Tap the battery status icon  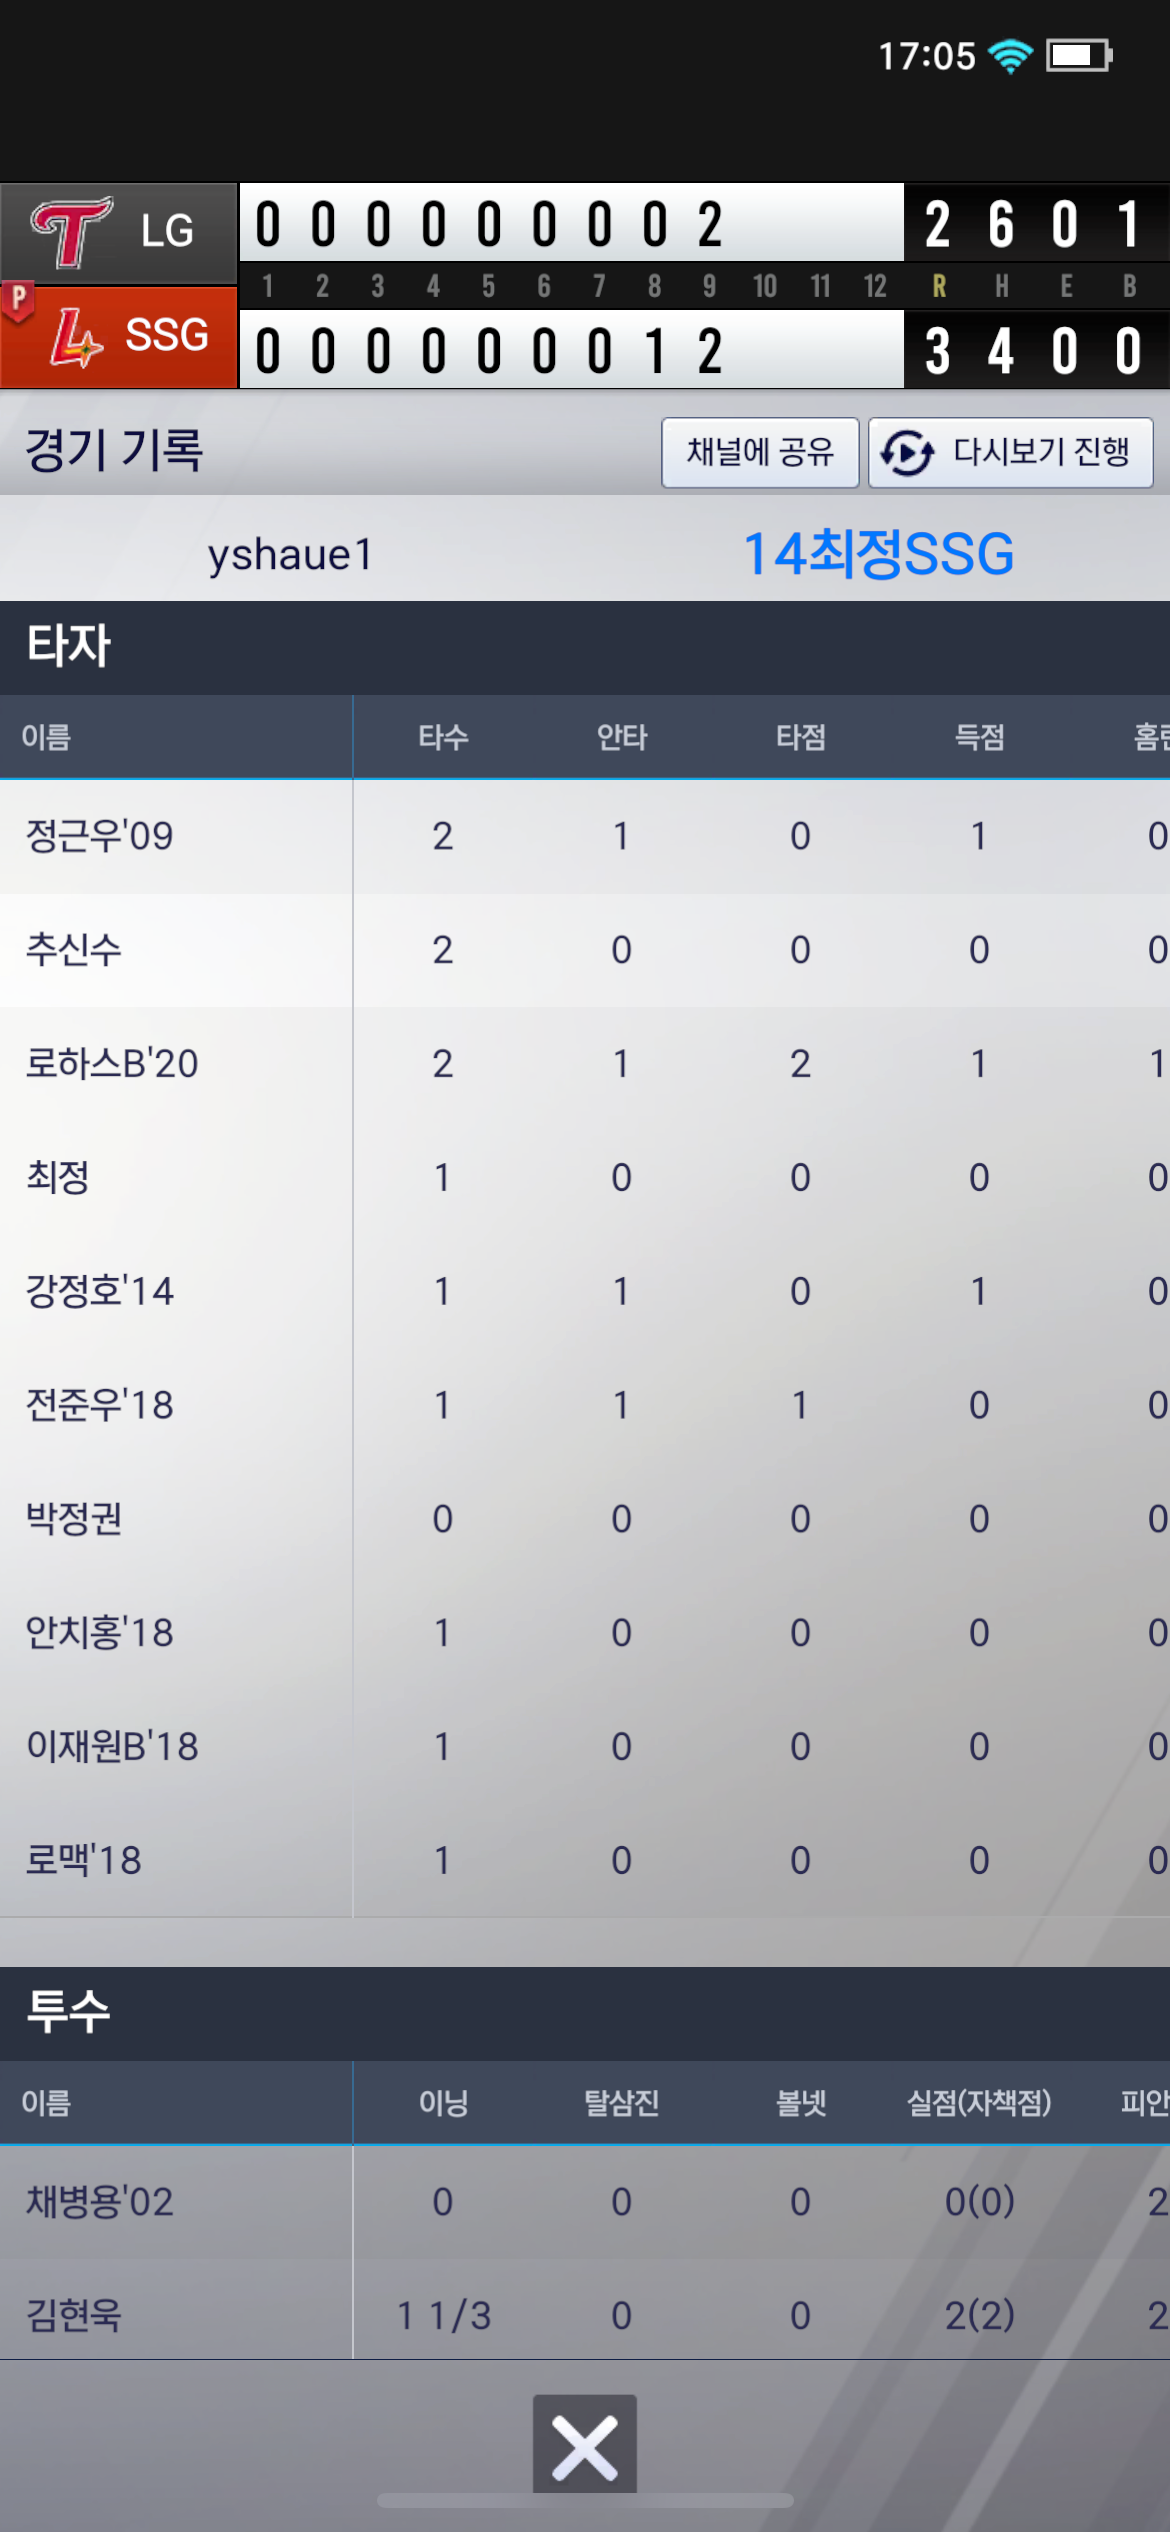[1078, 56]
